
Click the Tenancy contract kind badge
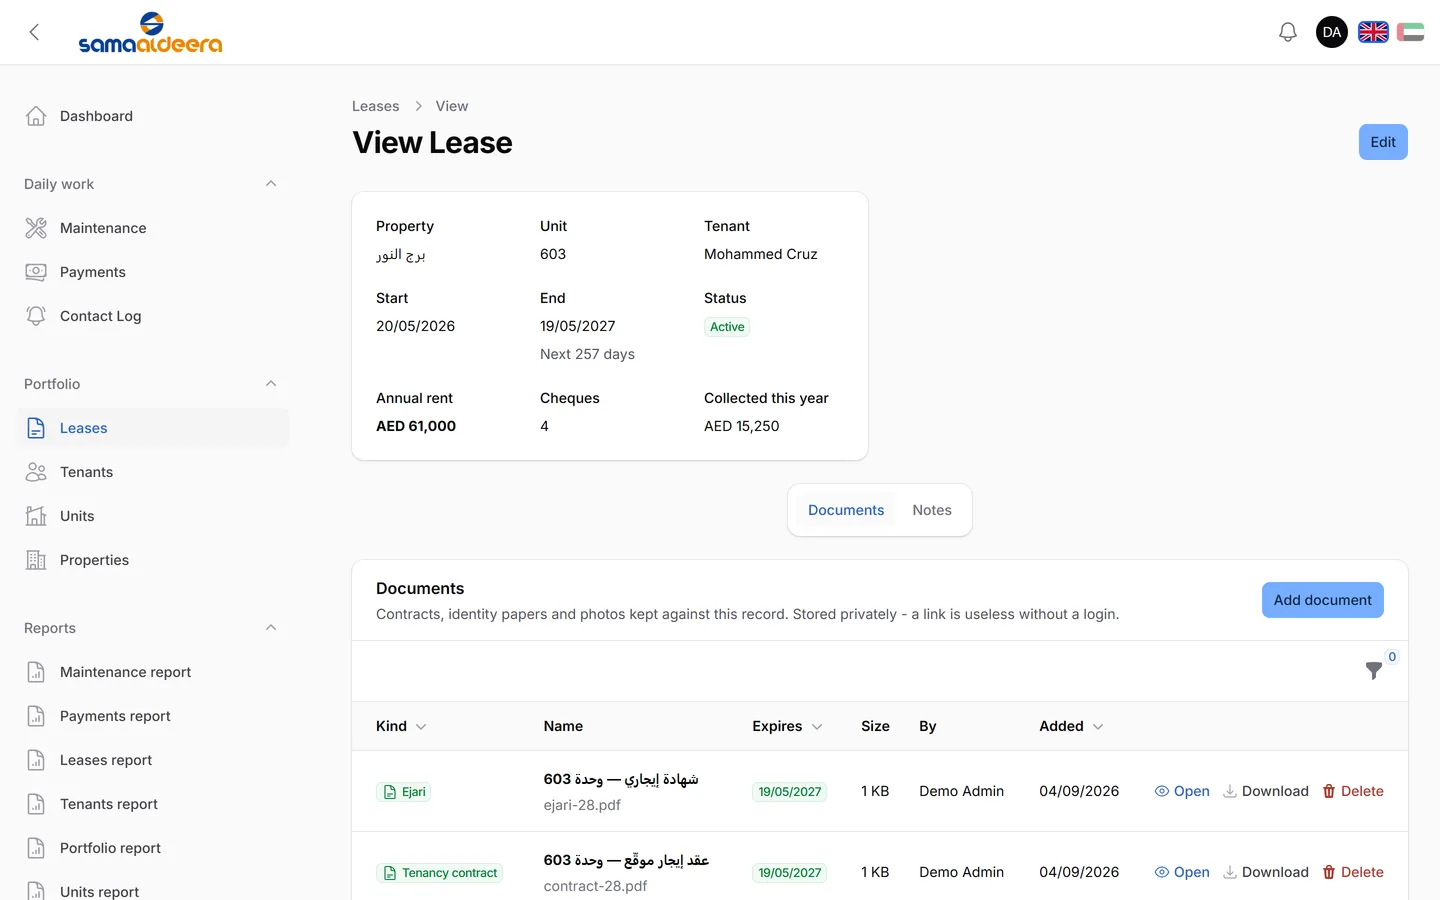[x=440, y=873]
